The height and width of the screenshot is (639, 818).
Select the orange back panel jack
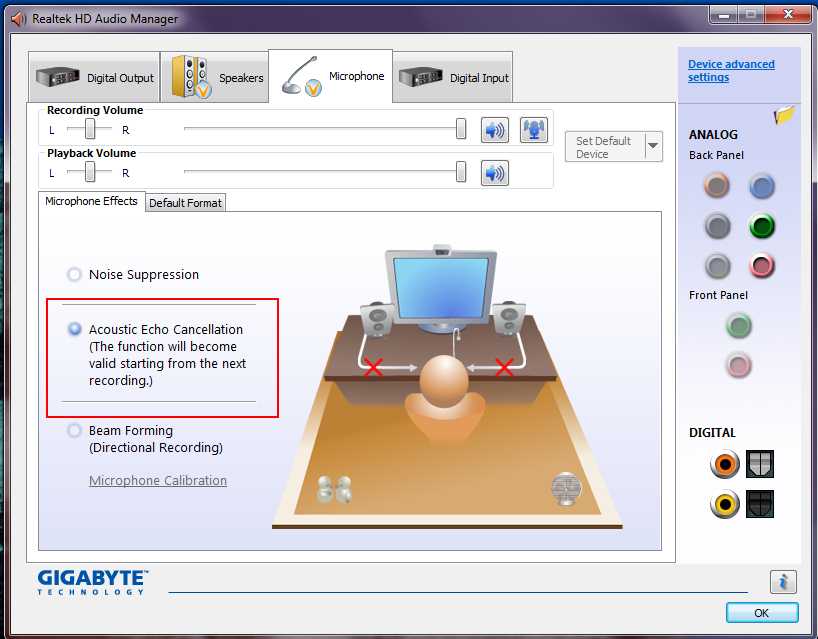click(717, 185)
